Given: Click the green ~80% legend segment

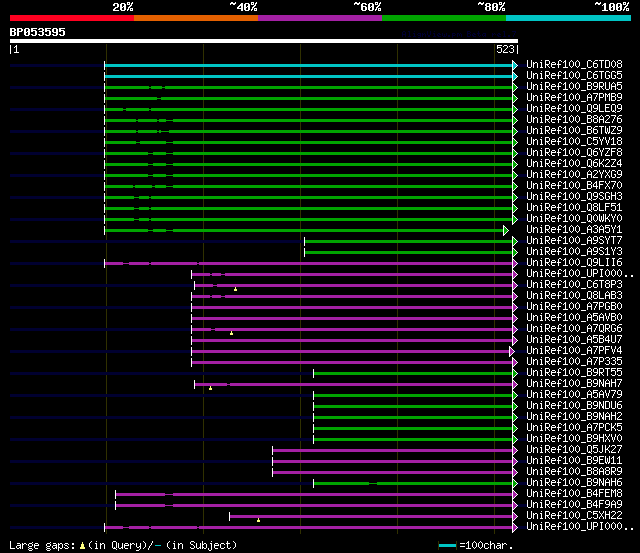Looking at the screenshot, I should pyautogui.click(x=444, y=18).
